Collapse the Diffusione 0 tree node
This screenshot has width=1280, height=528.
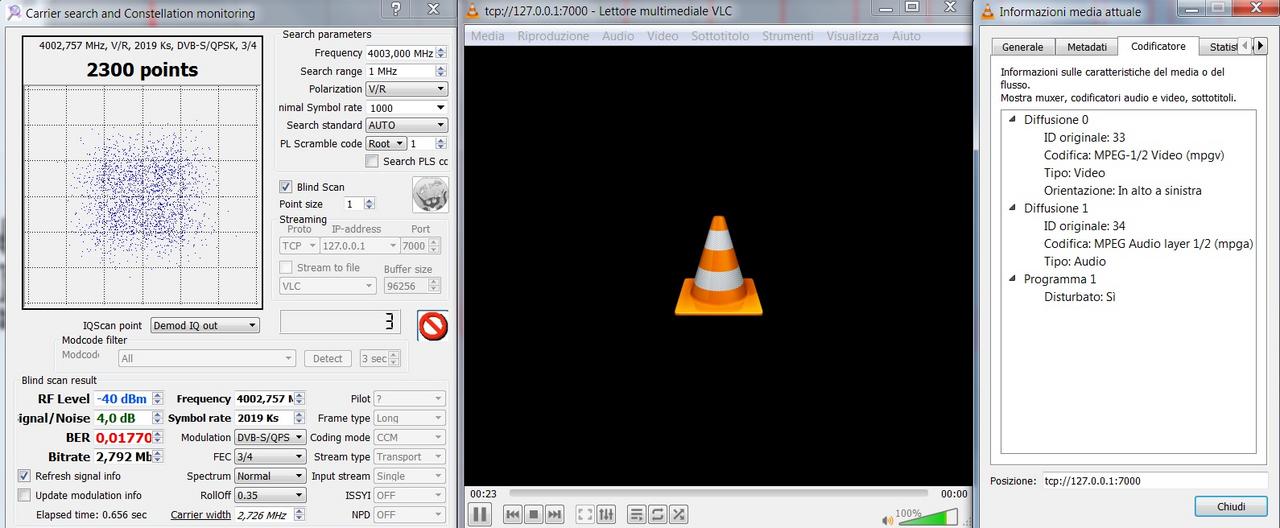1011,120
